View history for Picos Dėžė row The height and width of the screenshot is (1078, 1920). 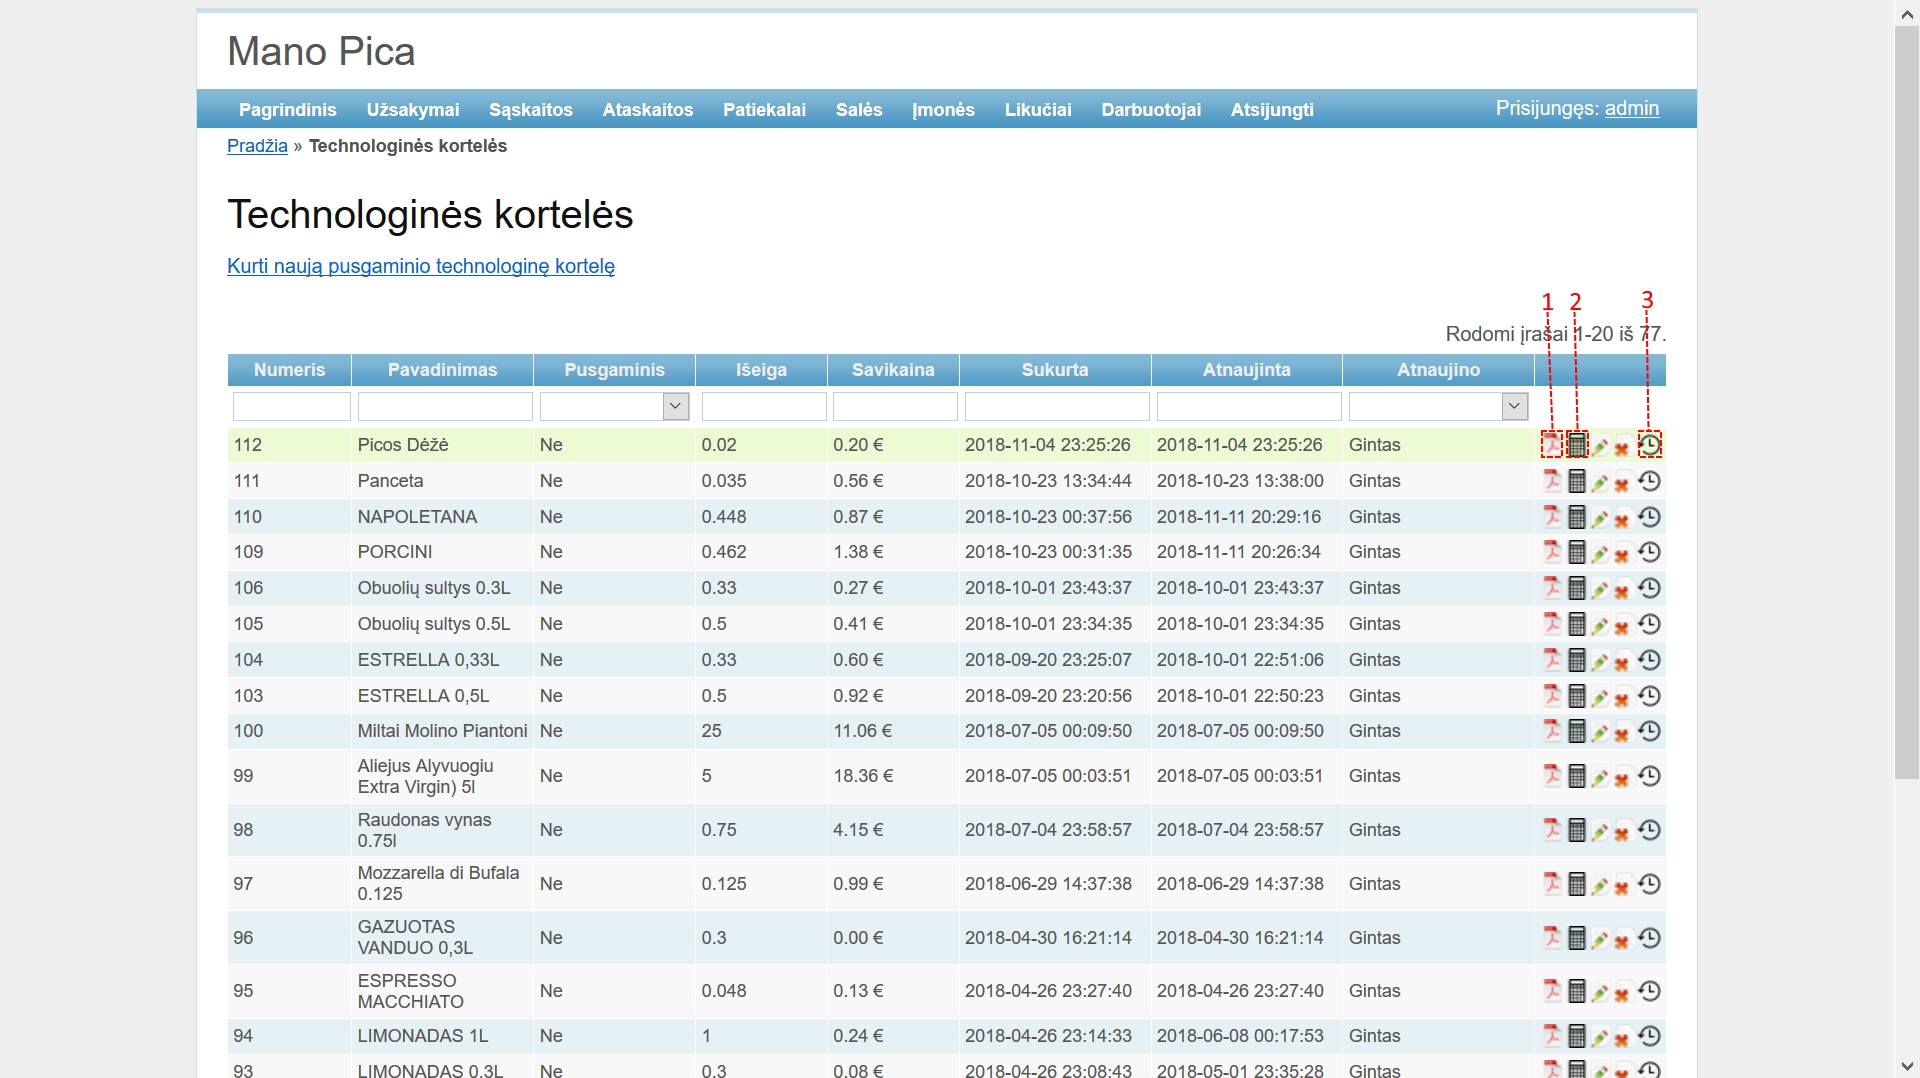tap(1649, 444)
